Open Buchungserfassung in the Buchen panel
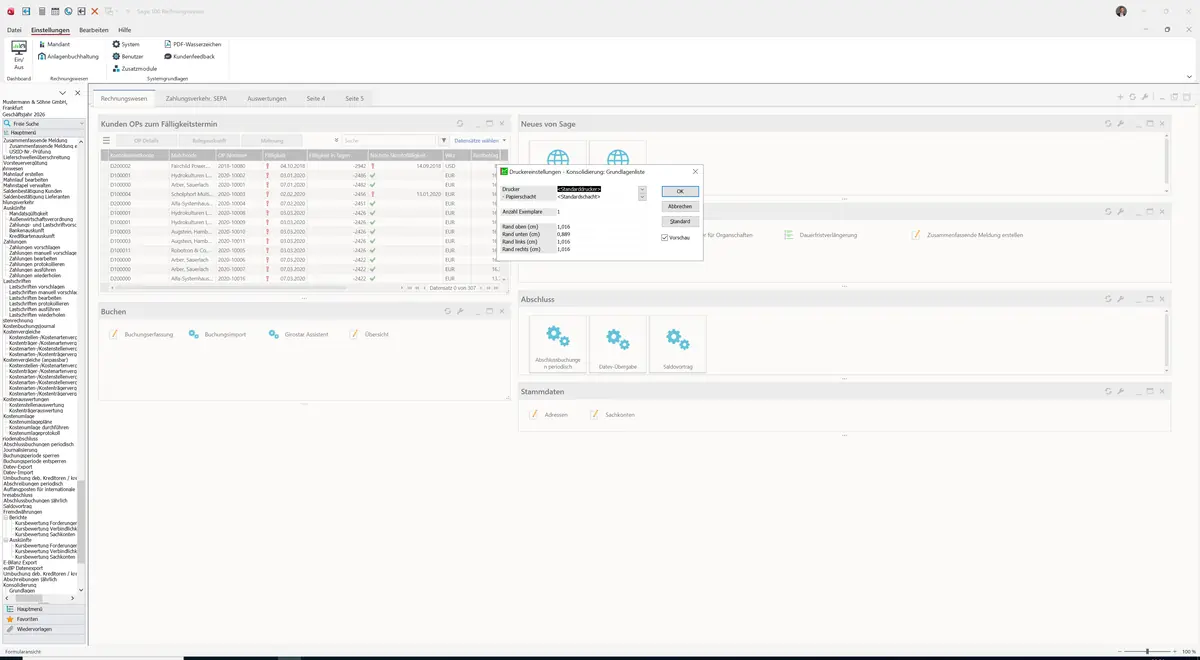This screenshot has height=660, width=1200. tap(141, 334)
